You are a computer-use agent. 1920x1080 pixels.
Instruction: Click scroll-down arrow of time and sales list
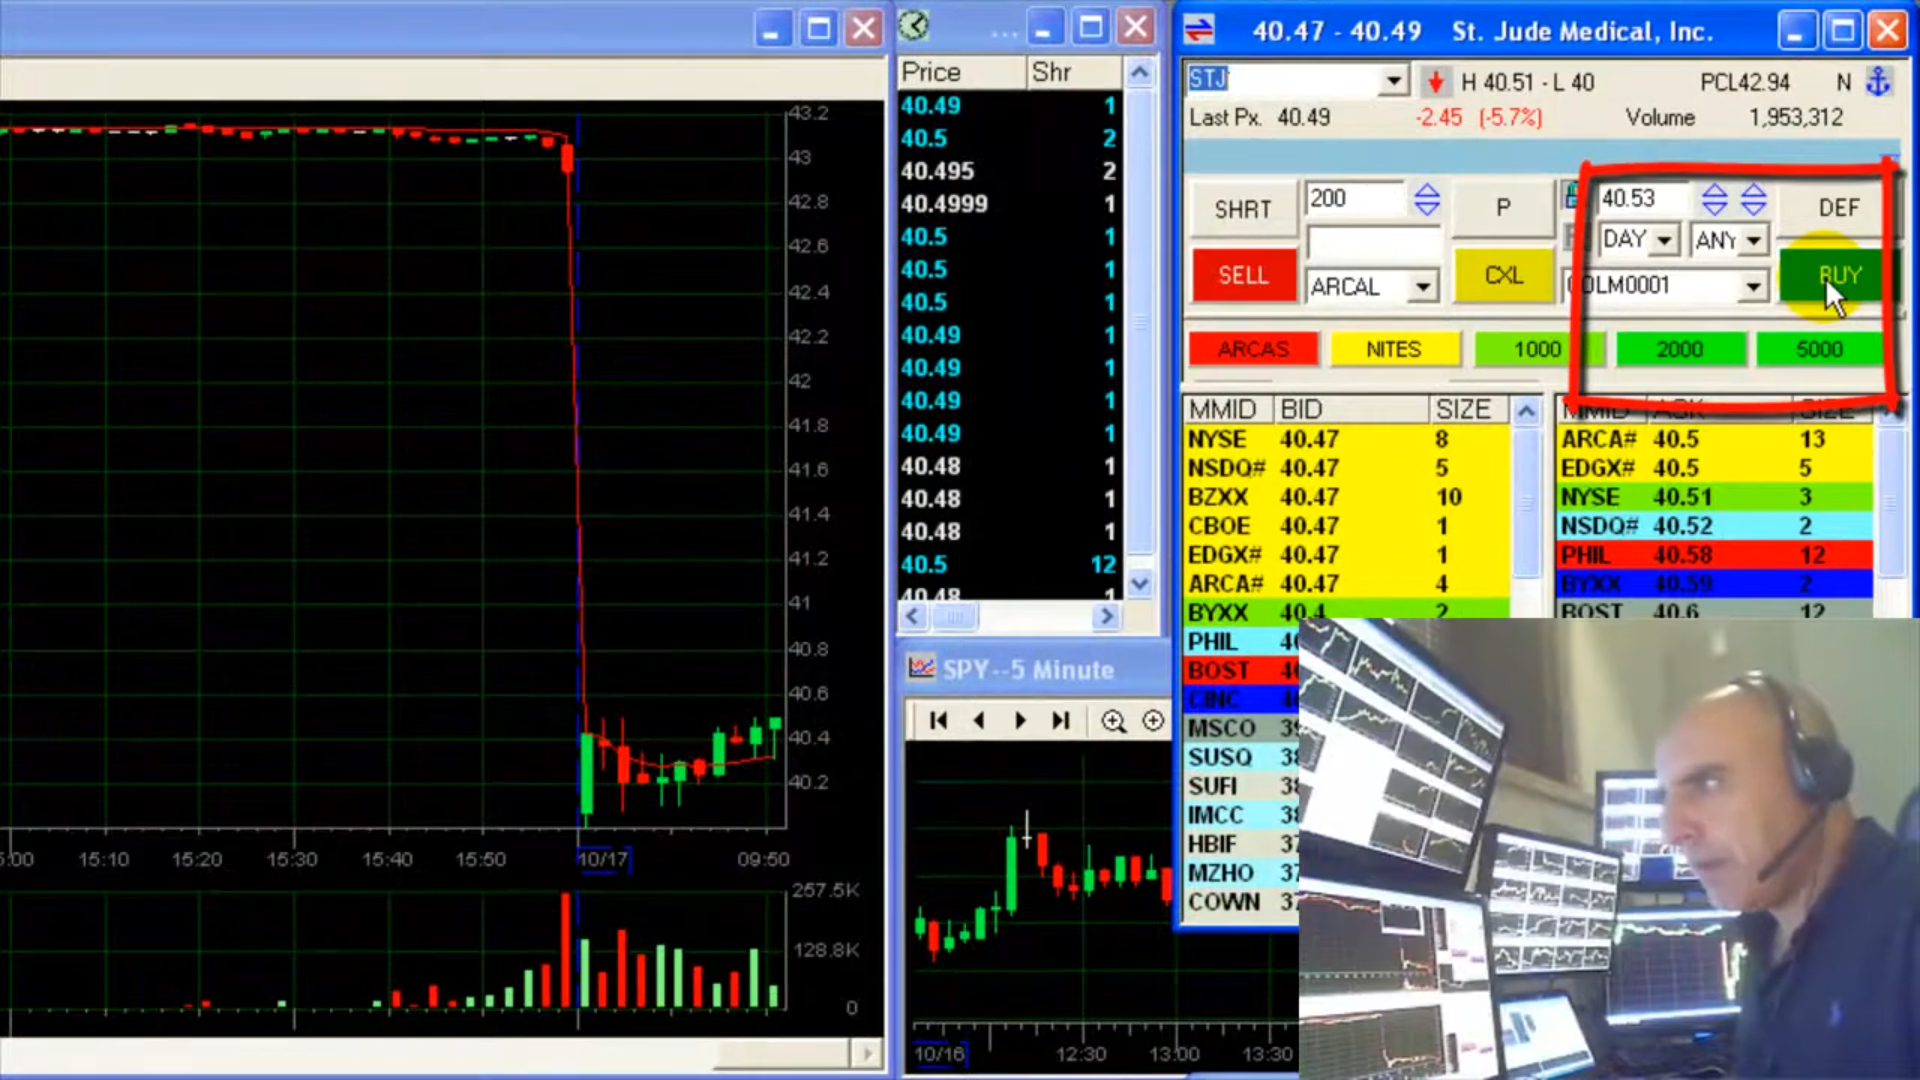coord(1139,583)
